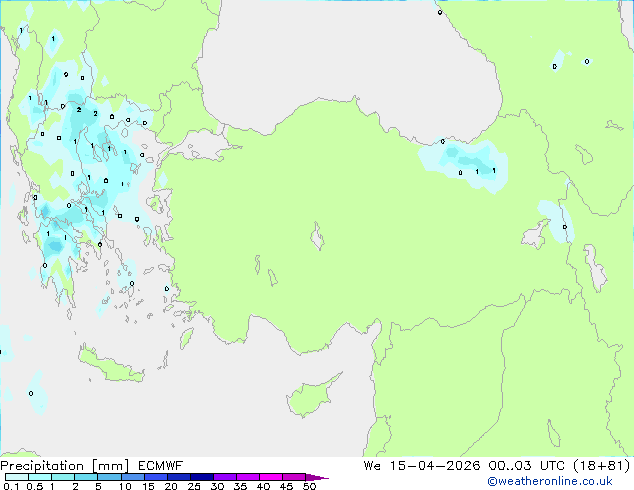Click the '10' legend scale label
634x490 pixels.
coord(125,486)
